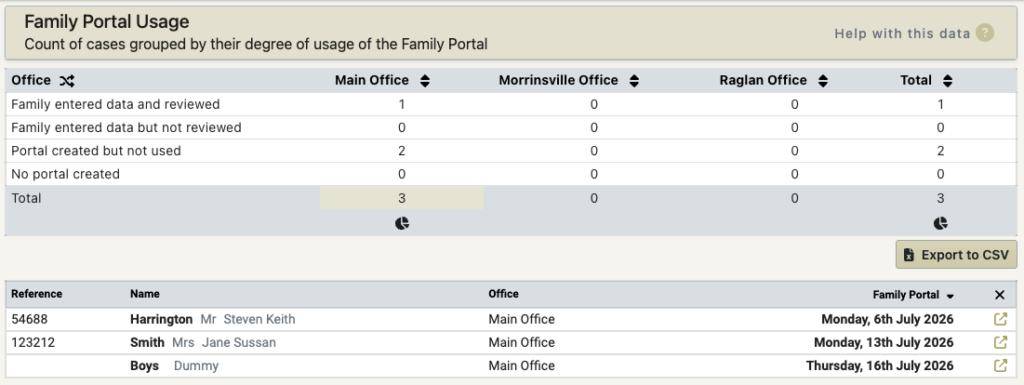Click the Reference column header

pos(37,294)
